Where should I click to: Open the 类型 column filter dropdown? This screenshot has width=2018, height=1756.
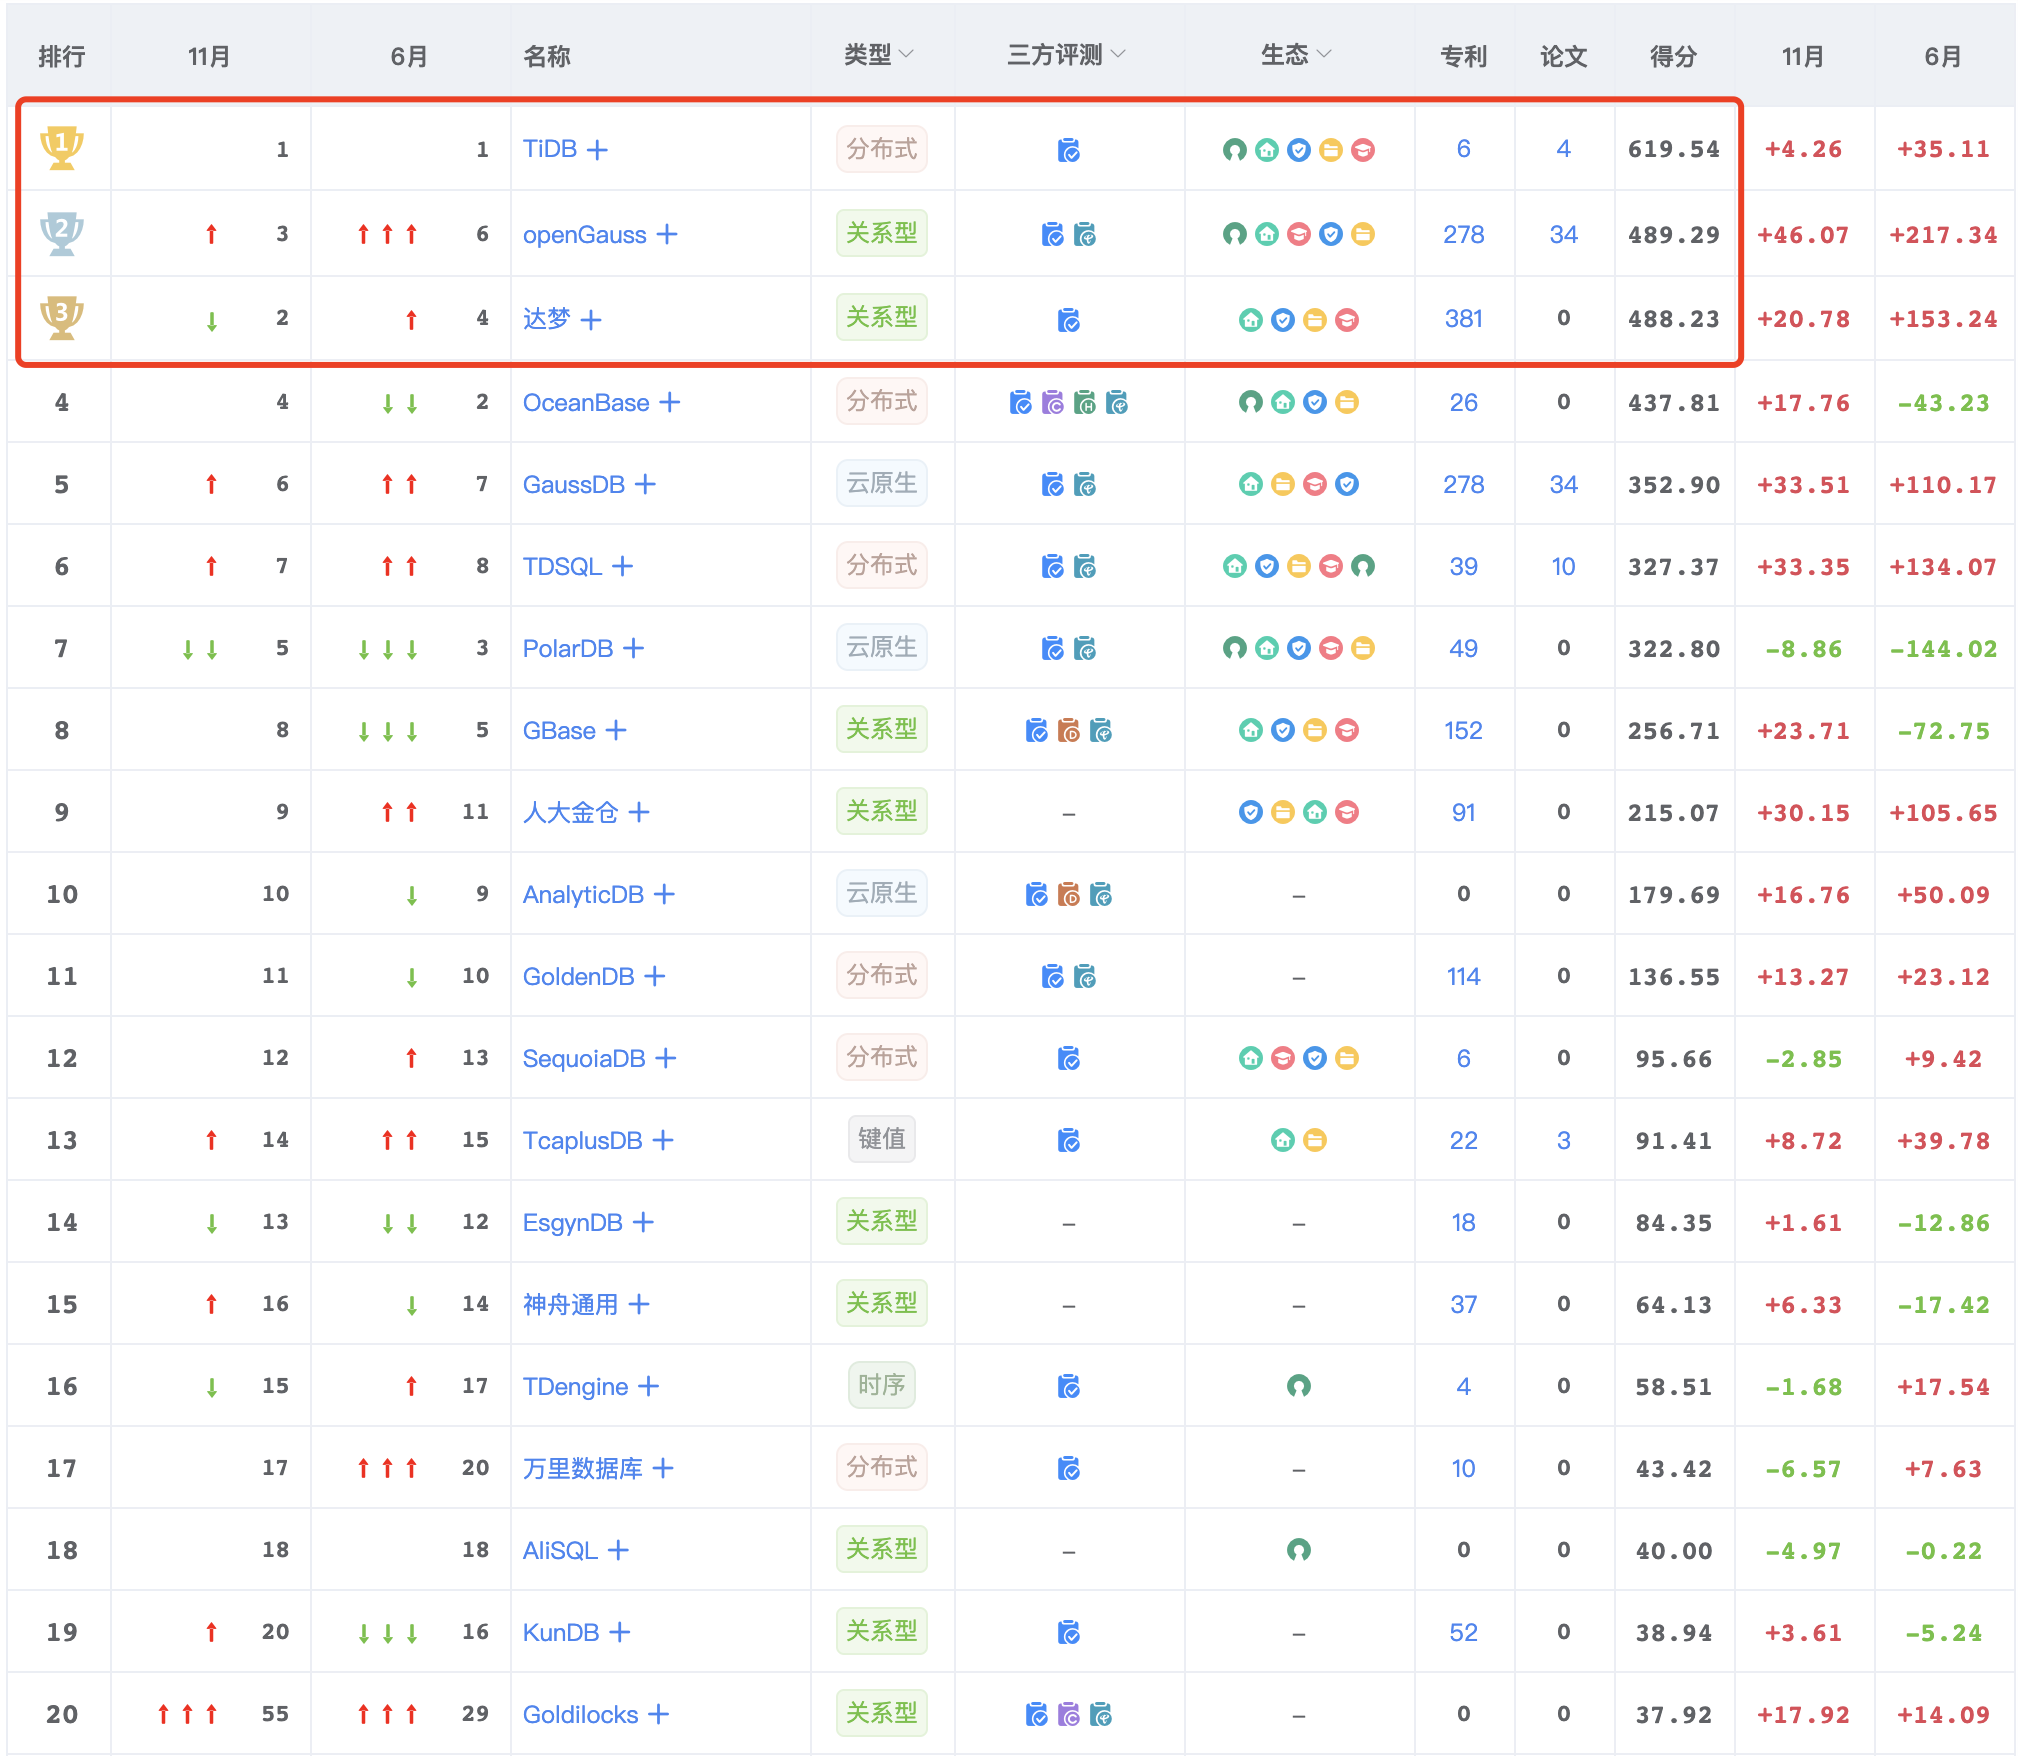906,54
